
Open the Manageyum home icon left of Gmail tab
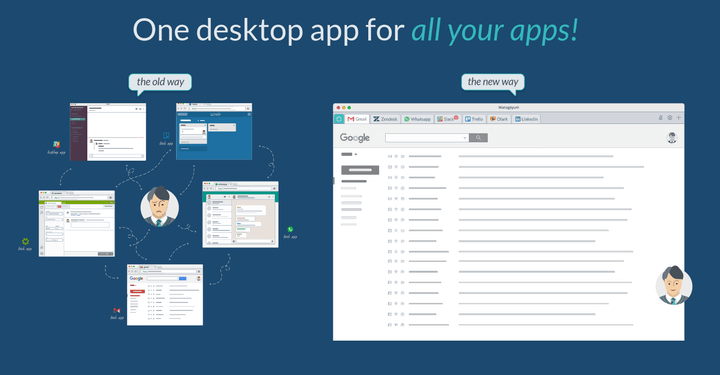338,119
